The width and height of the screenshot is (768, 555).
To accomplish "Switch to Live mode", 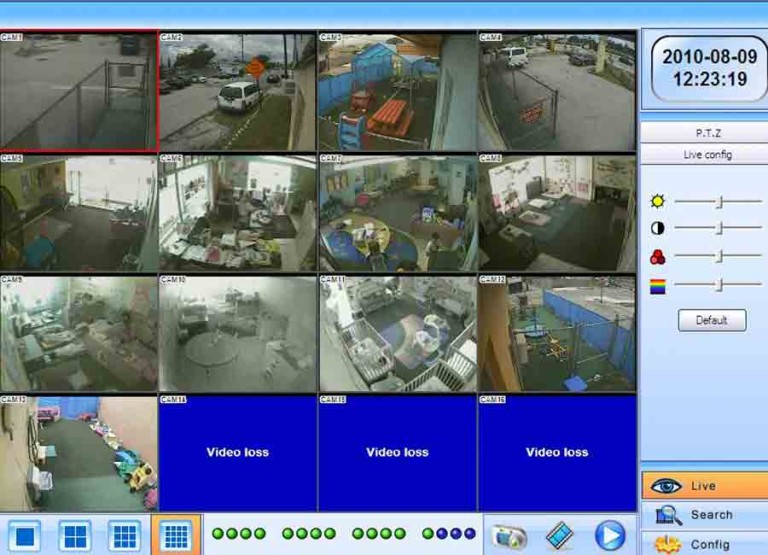I will [x=704, y=486].
